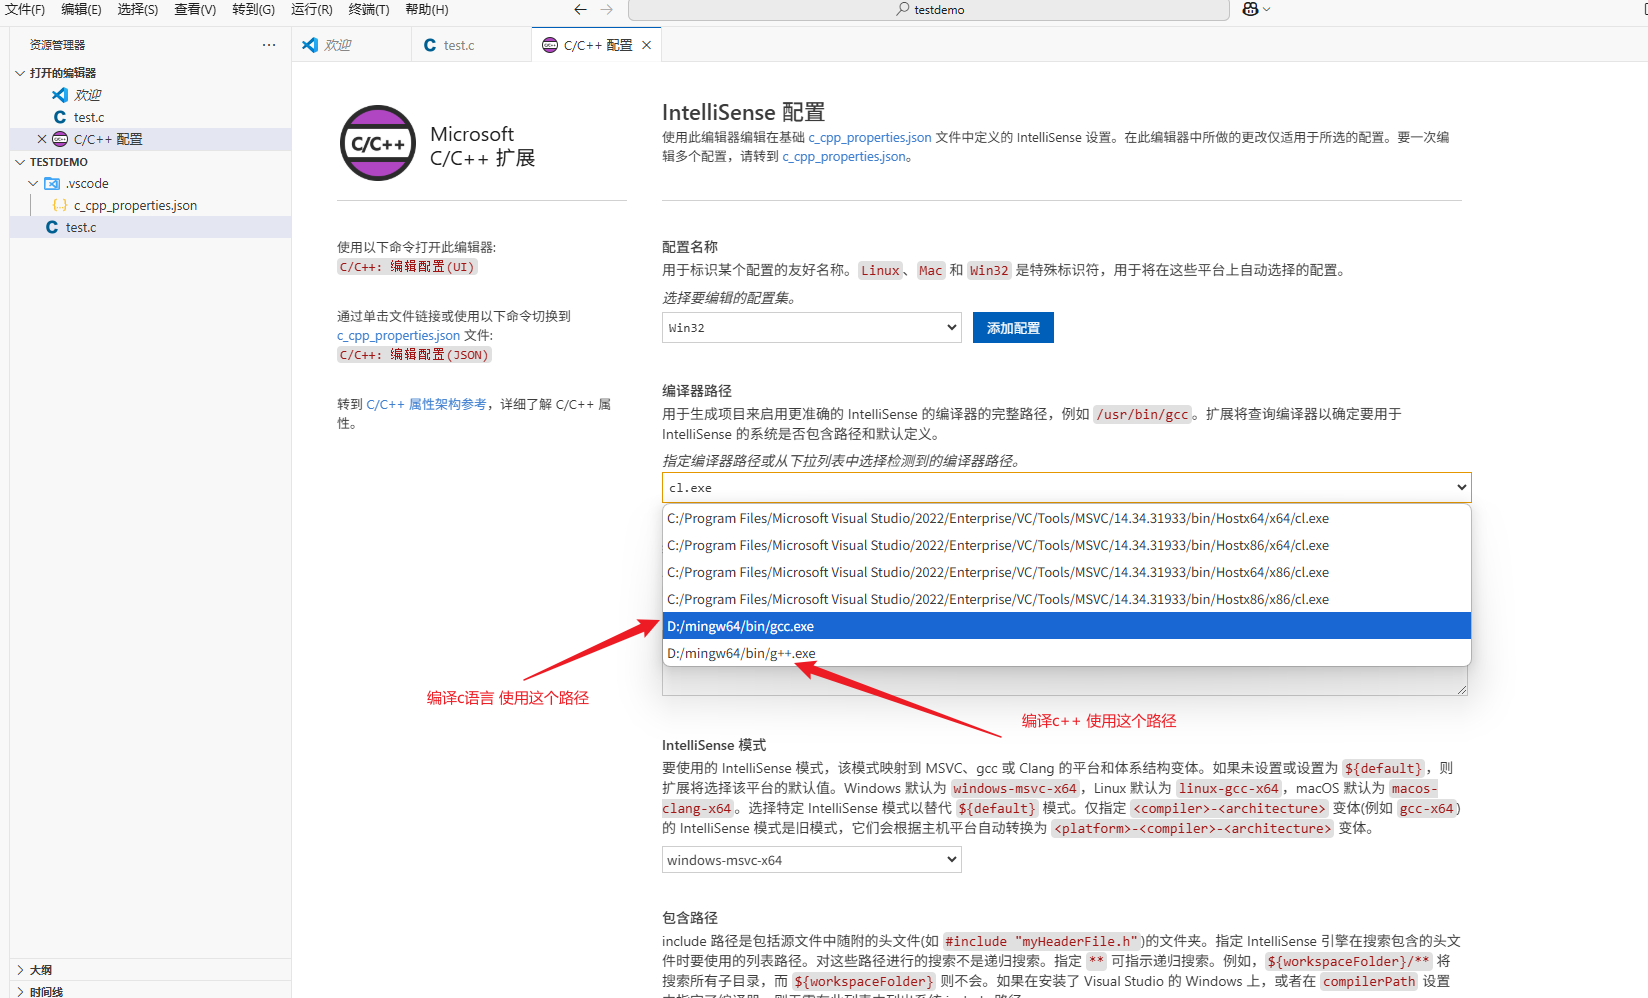The height and width of the screenshot is (998, 1648).
Task: Open the 编辑(E) menu
Action: click(x=81, y=9)
